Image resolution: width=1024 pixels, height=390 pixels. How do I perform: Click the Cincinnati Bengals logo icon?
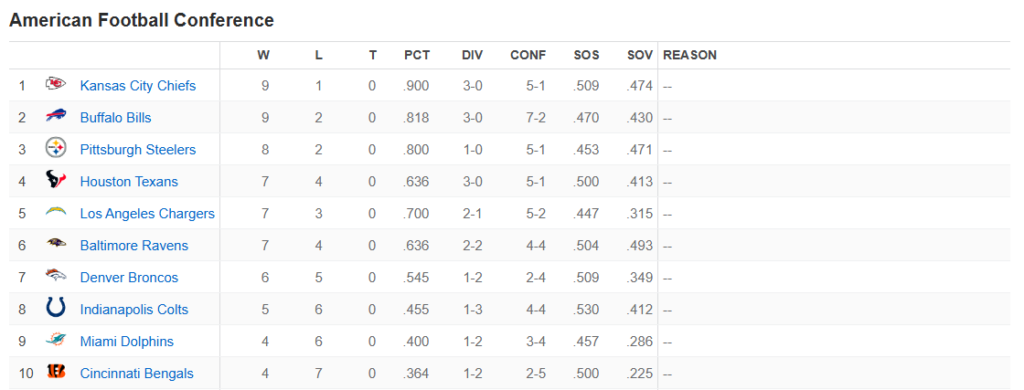pyautogui.click(x=56, y=372)
